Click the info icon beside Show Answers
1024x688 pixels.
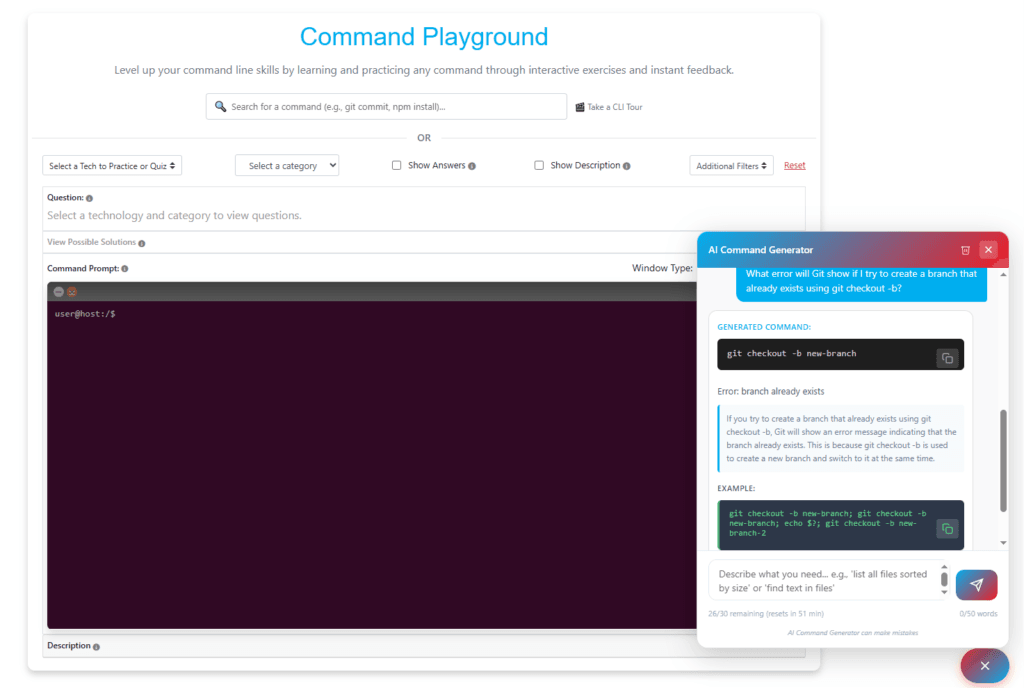pyautogui.click(x=472, y=166)
